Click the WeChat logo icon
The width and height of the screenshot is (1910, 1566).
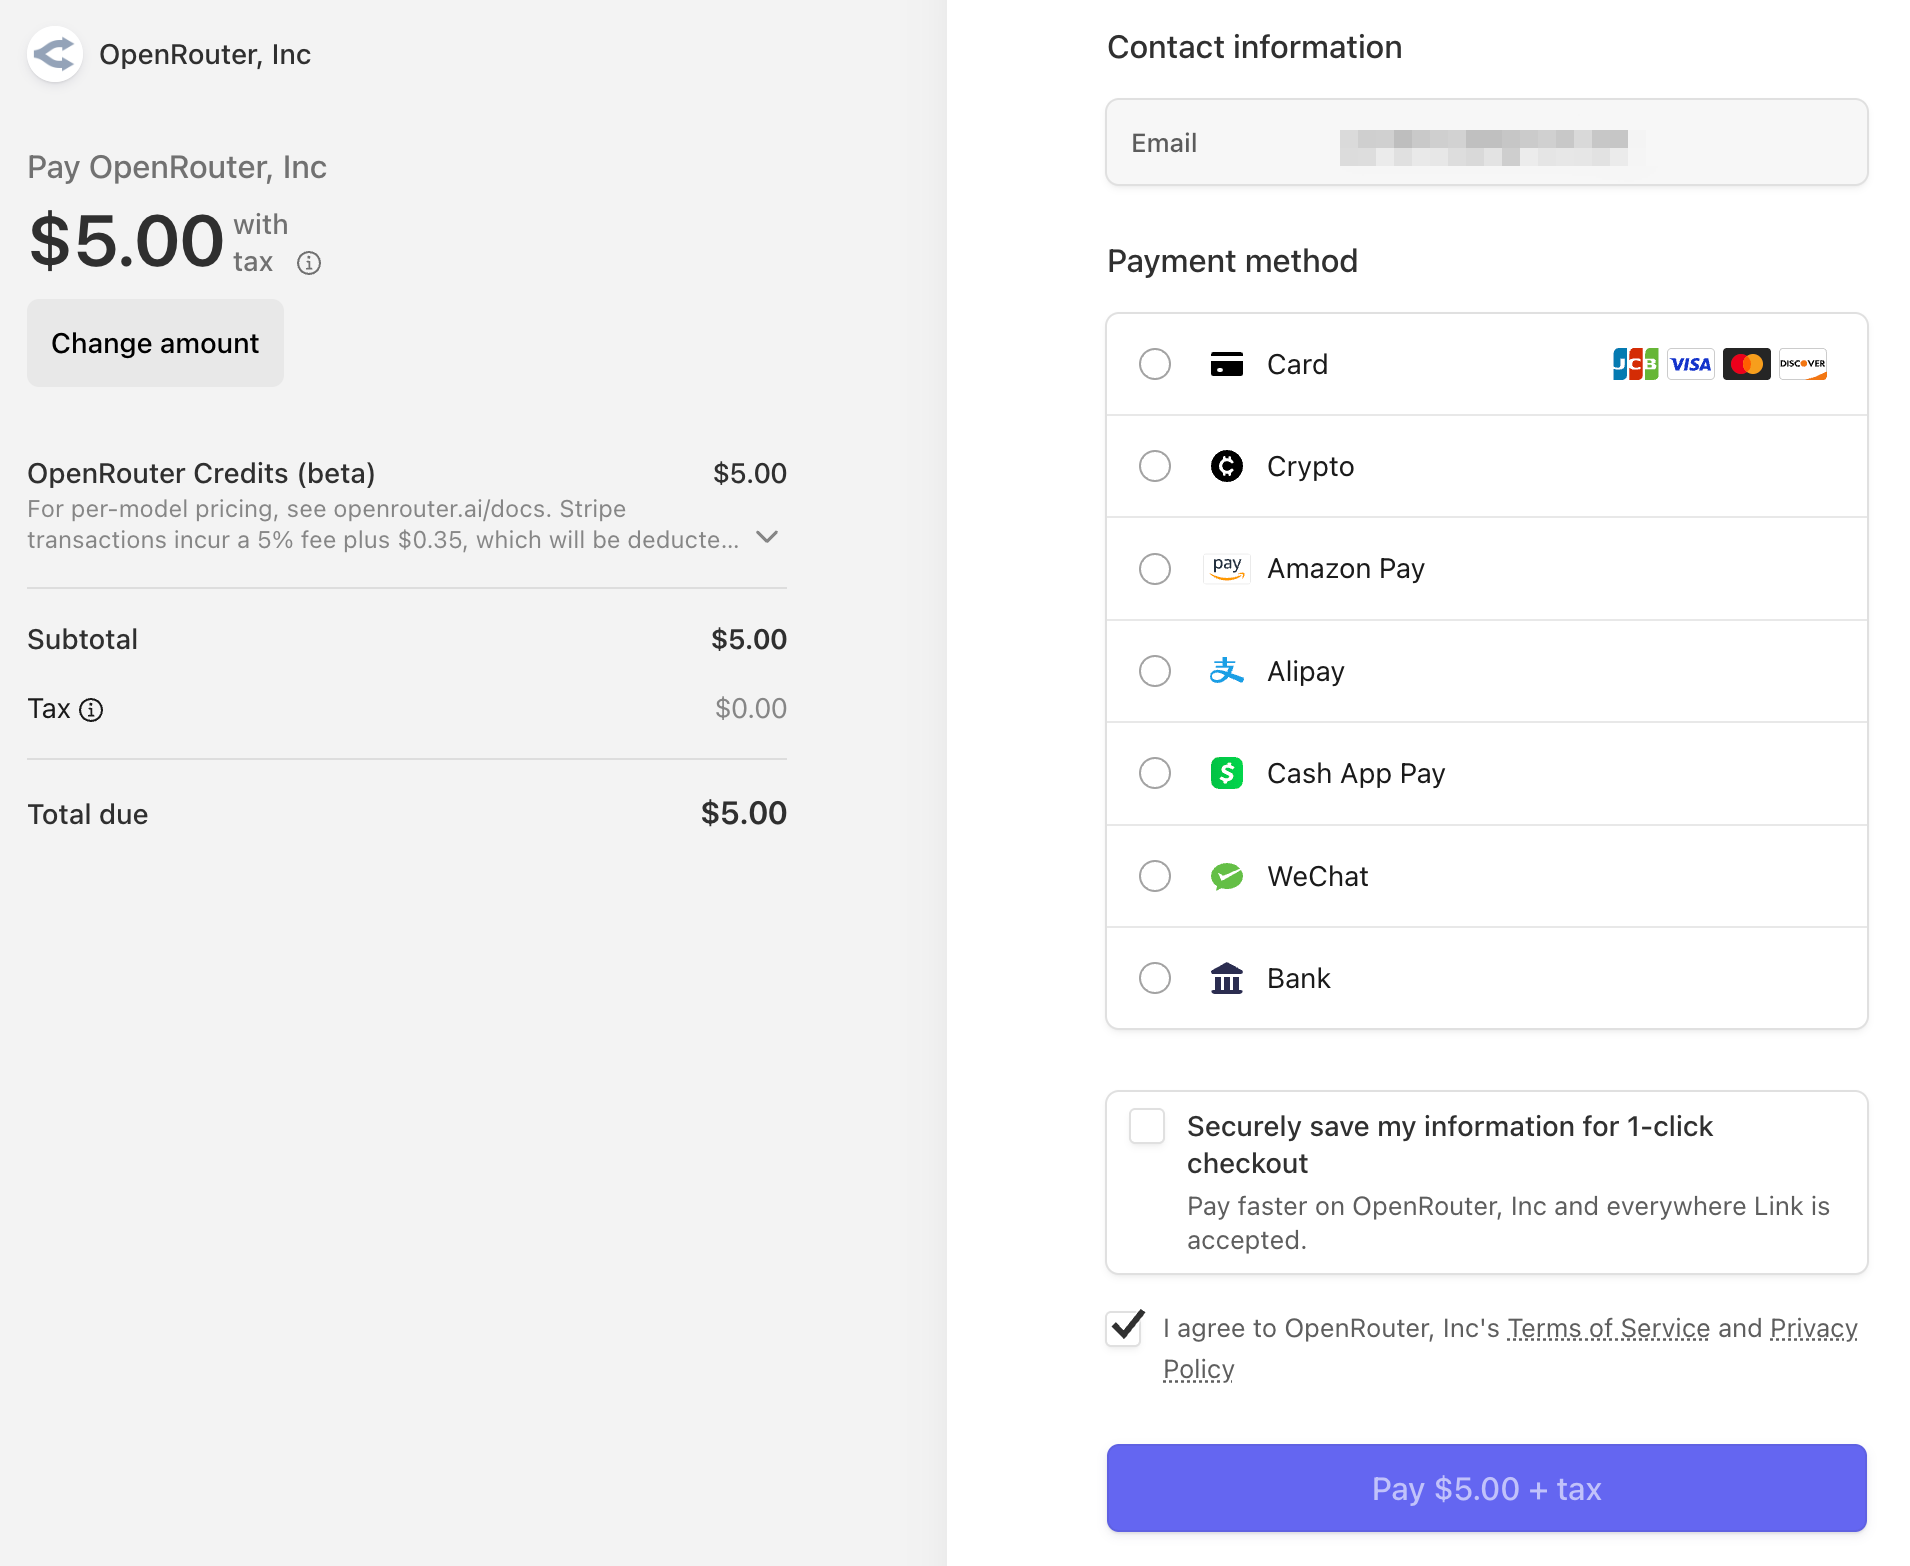[1226, 876]
